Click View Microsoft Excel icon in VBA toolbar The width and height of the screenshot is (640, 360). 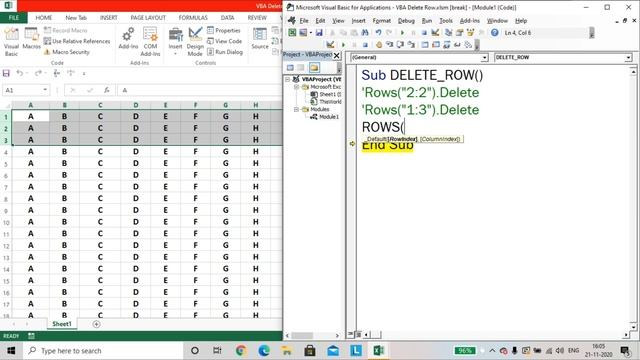292,33
